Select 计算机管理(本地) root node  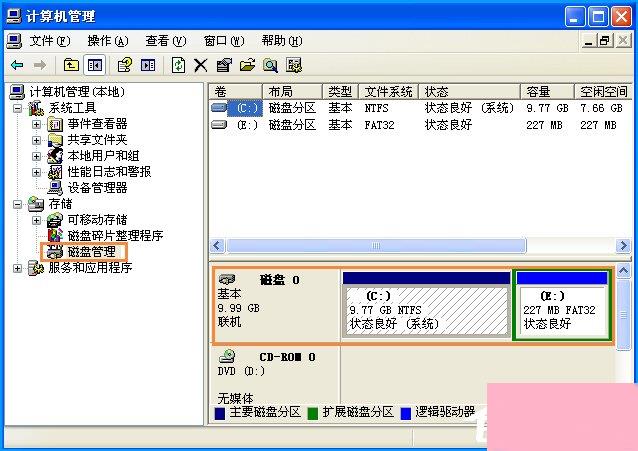click(x=76, y=92)
